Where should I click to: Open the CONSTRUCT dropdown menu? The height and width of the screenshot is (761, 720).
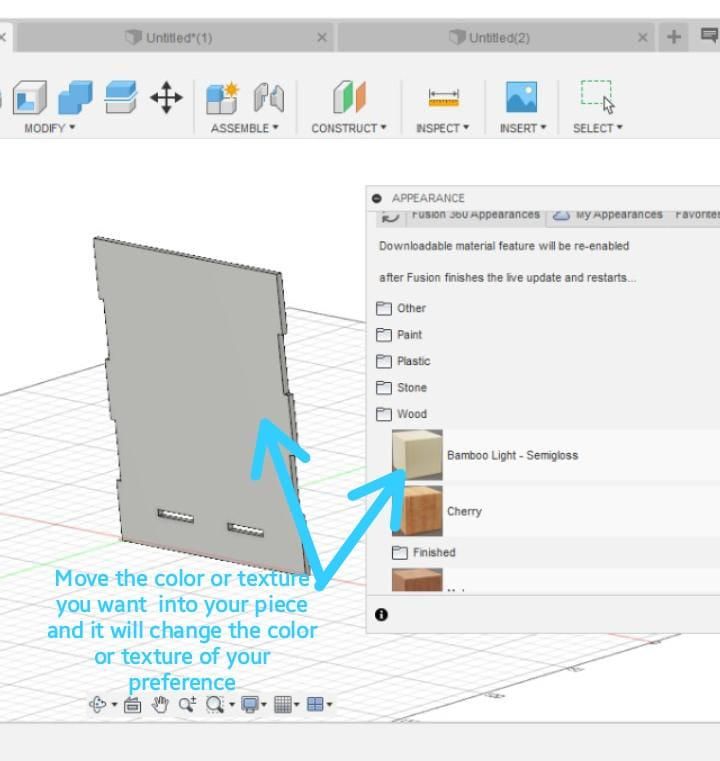click(x=349, y=128)
